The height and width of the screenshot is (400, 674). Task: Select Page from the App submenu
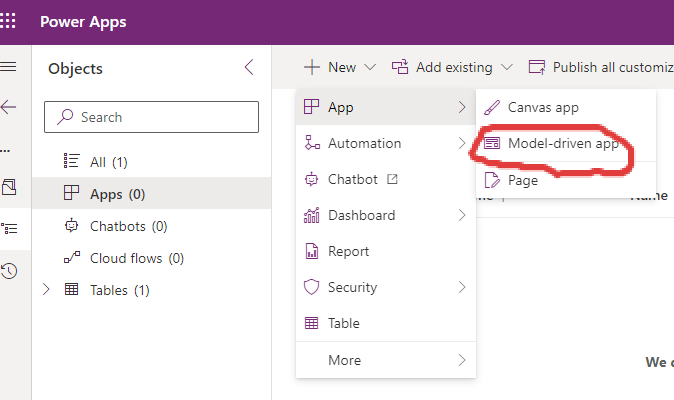click(522, 180)
